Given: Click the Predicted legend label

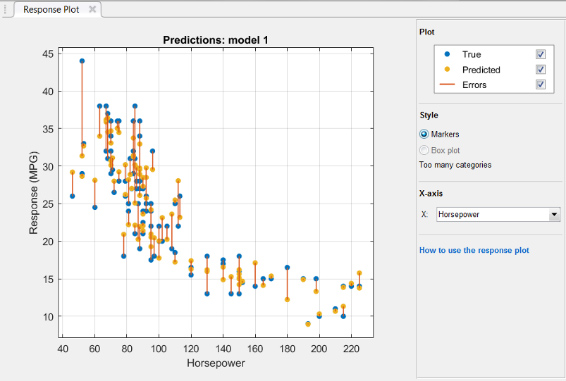Looking at the screenshot, I should [481, 70].
